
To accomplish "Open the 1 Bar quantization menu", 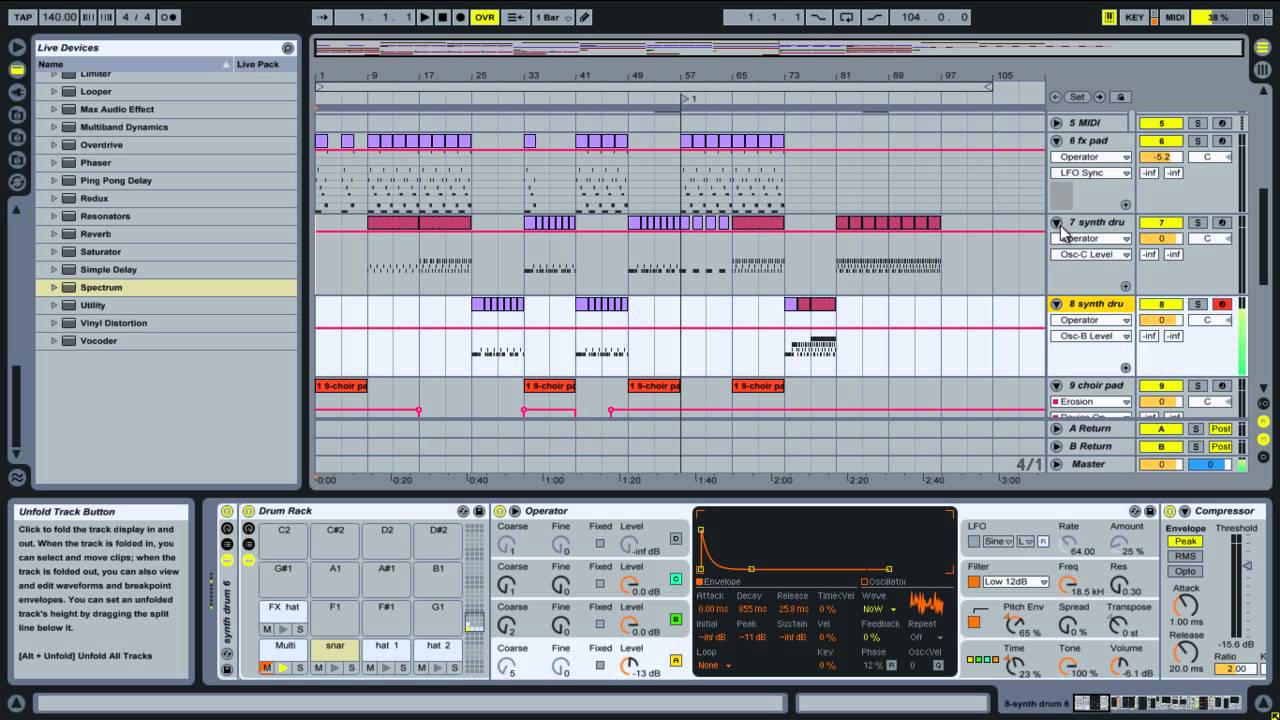I will pyautogui.click(x=552, y=17).
